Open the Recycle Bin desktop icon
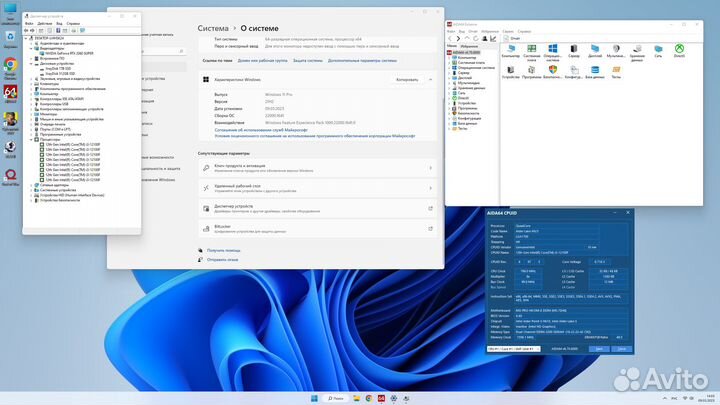Viewport: 720px width, 405px height. click(10, 37)
